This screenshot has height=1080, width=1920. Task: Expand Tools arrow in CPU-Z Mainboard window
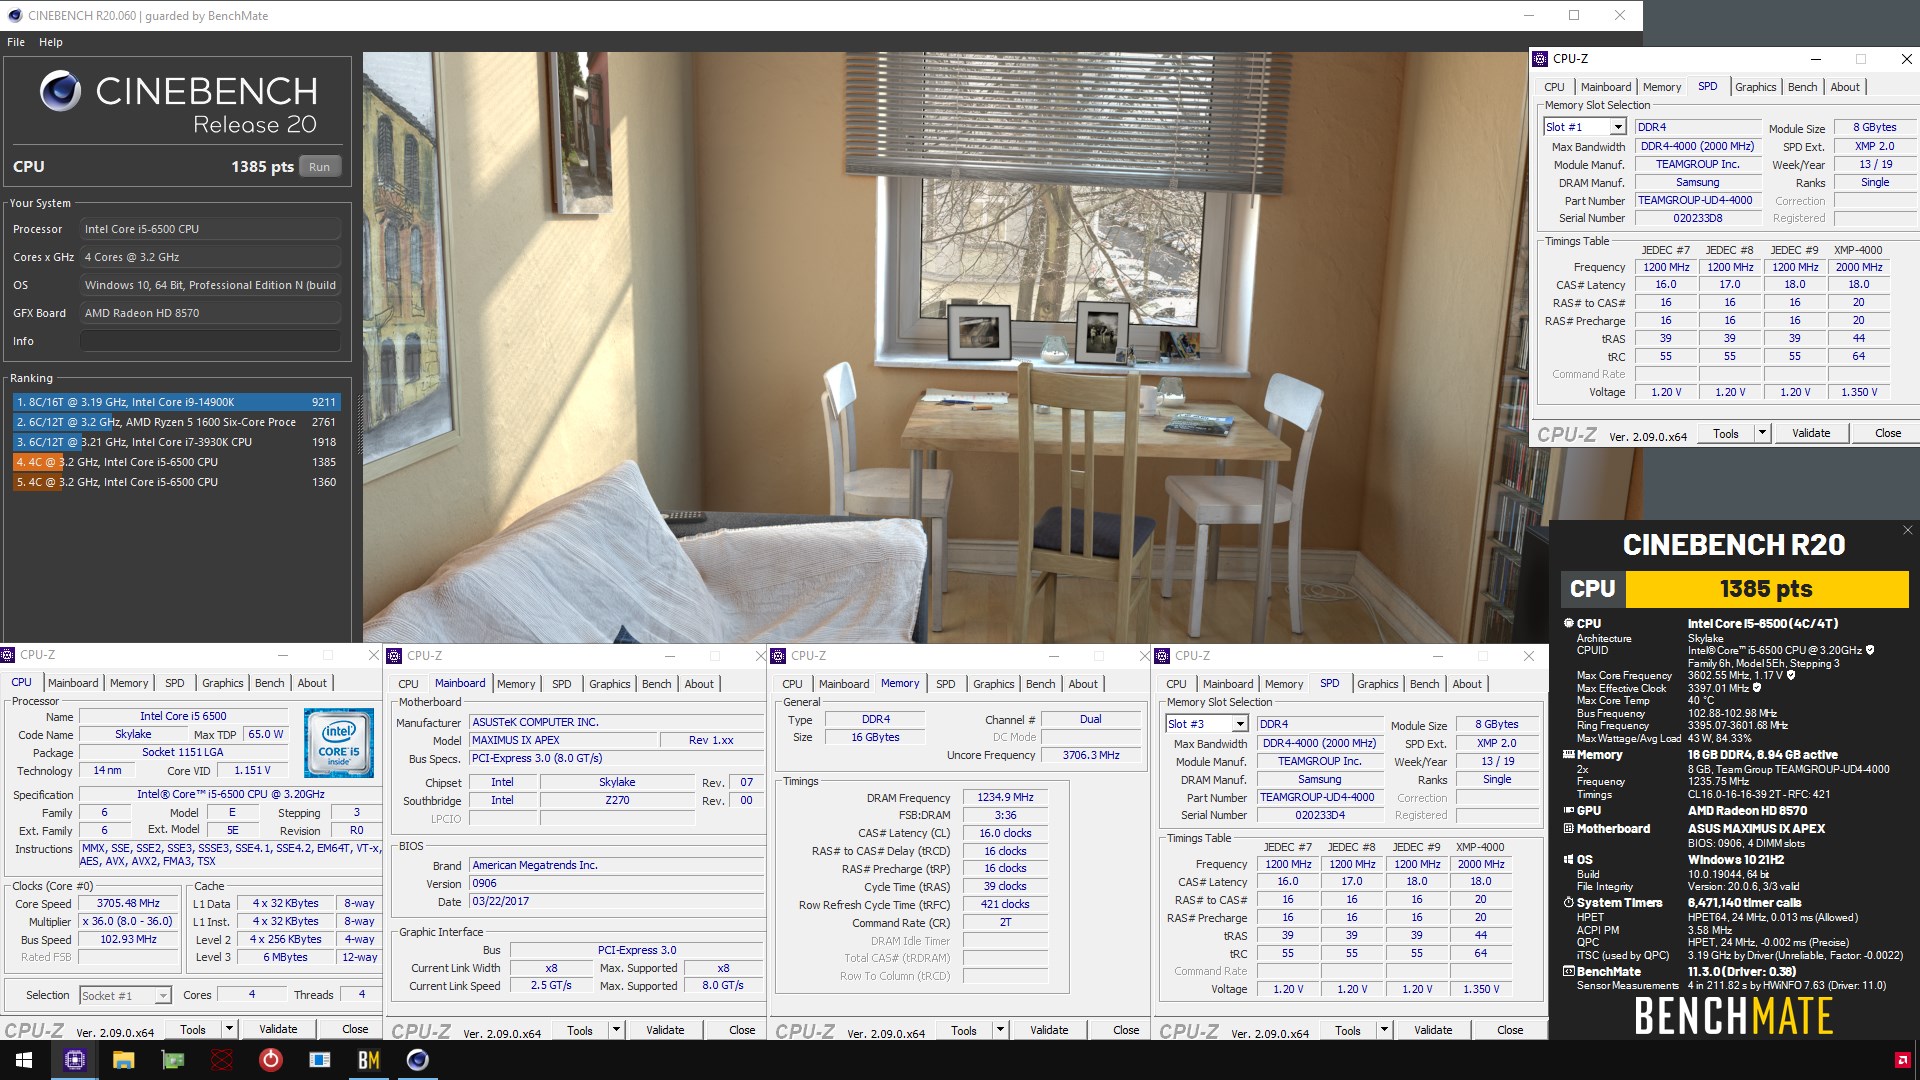616,1030
